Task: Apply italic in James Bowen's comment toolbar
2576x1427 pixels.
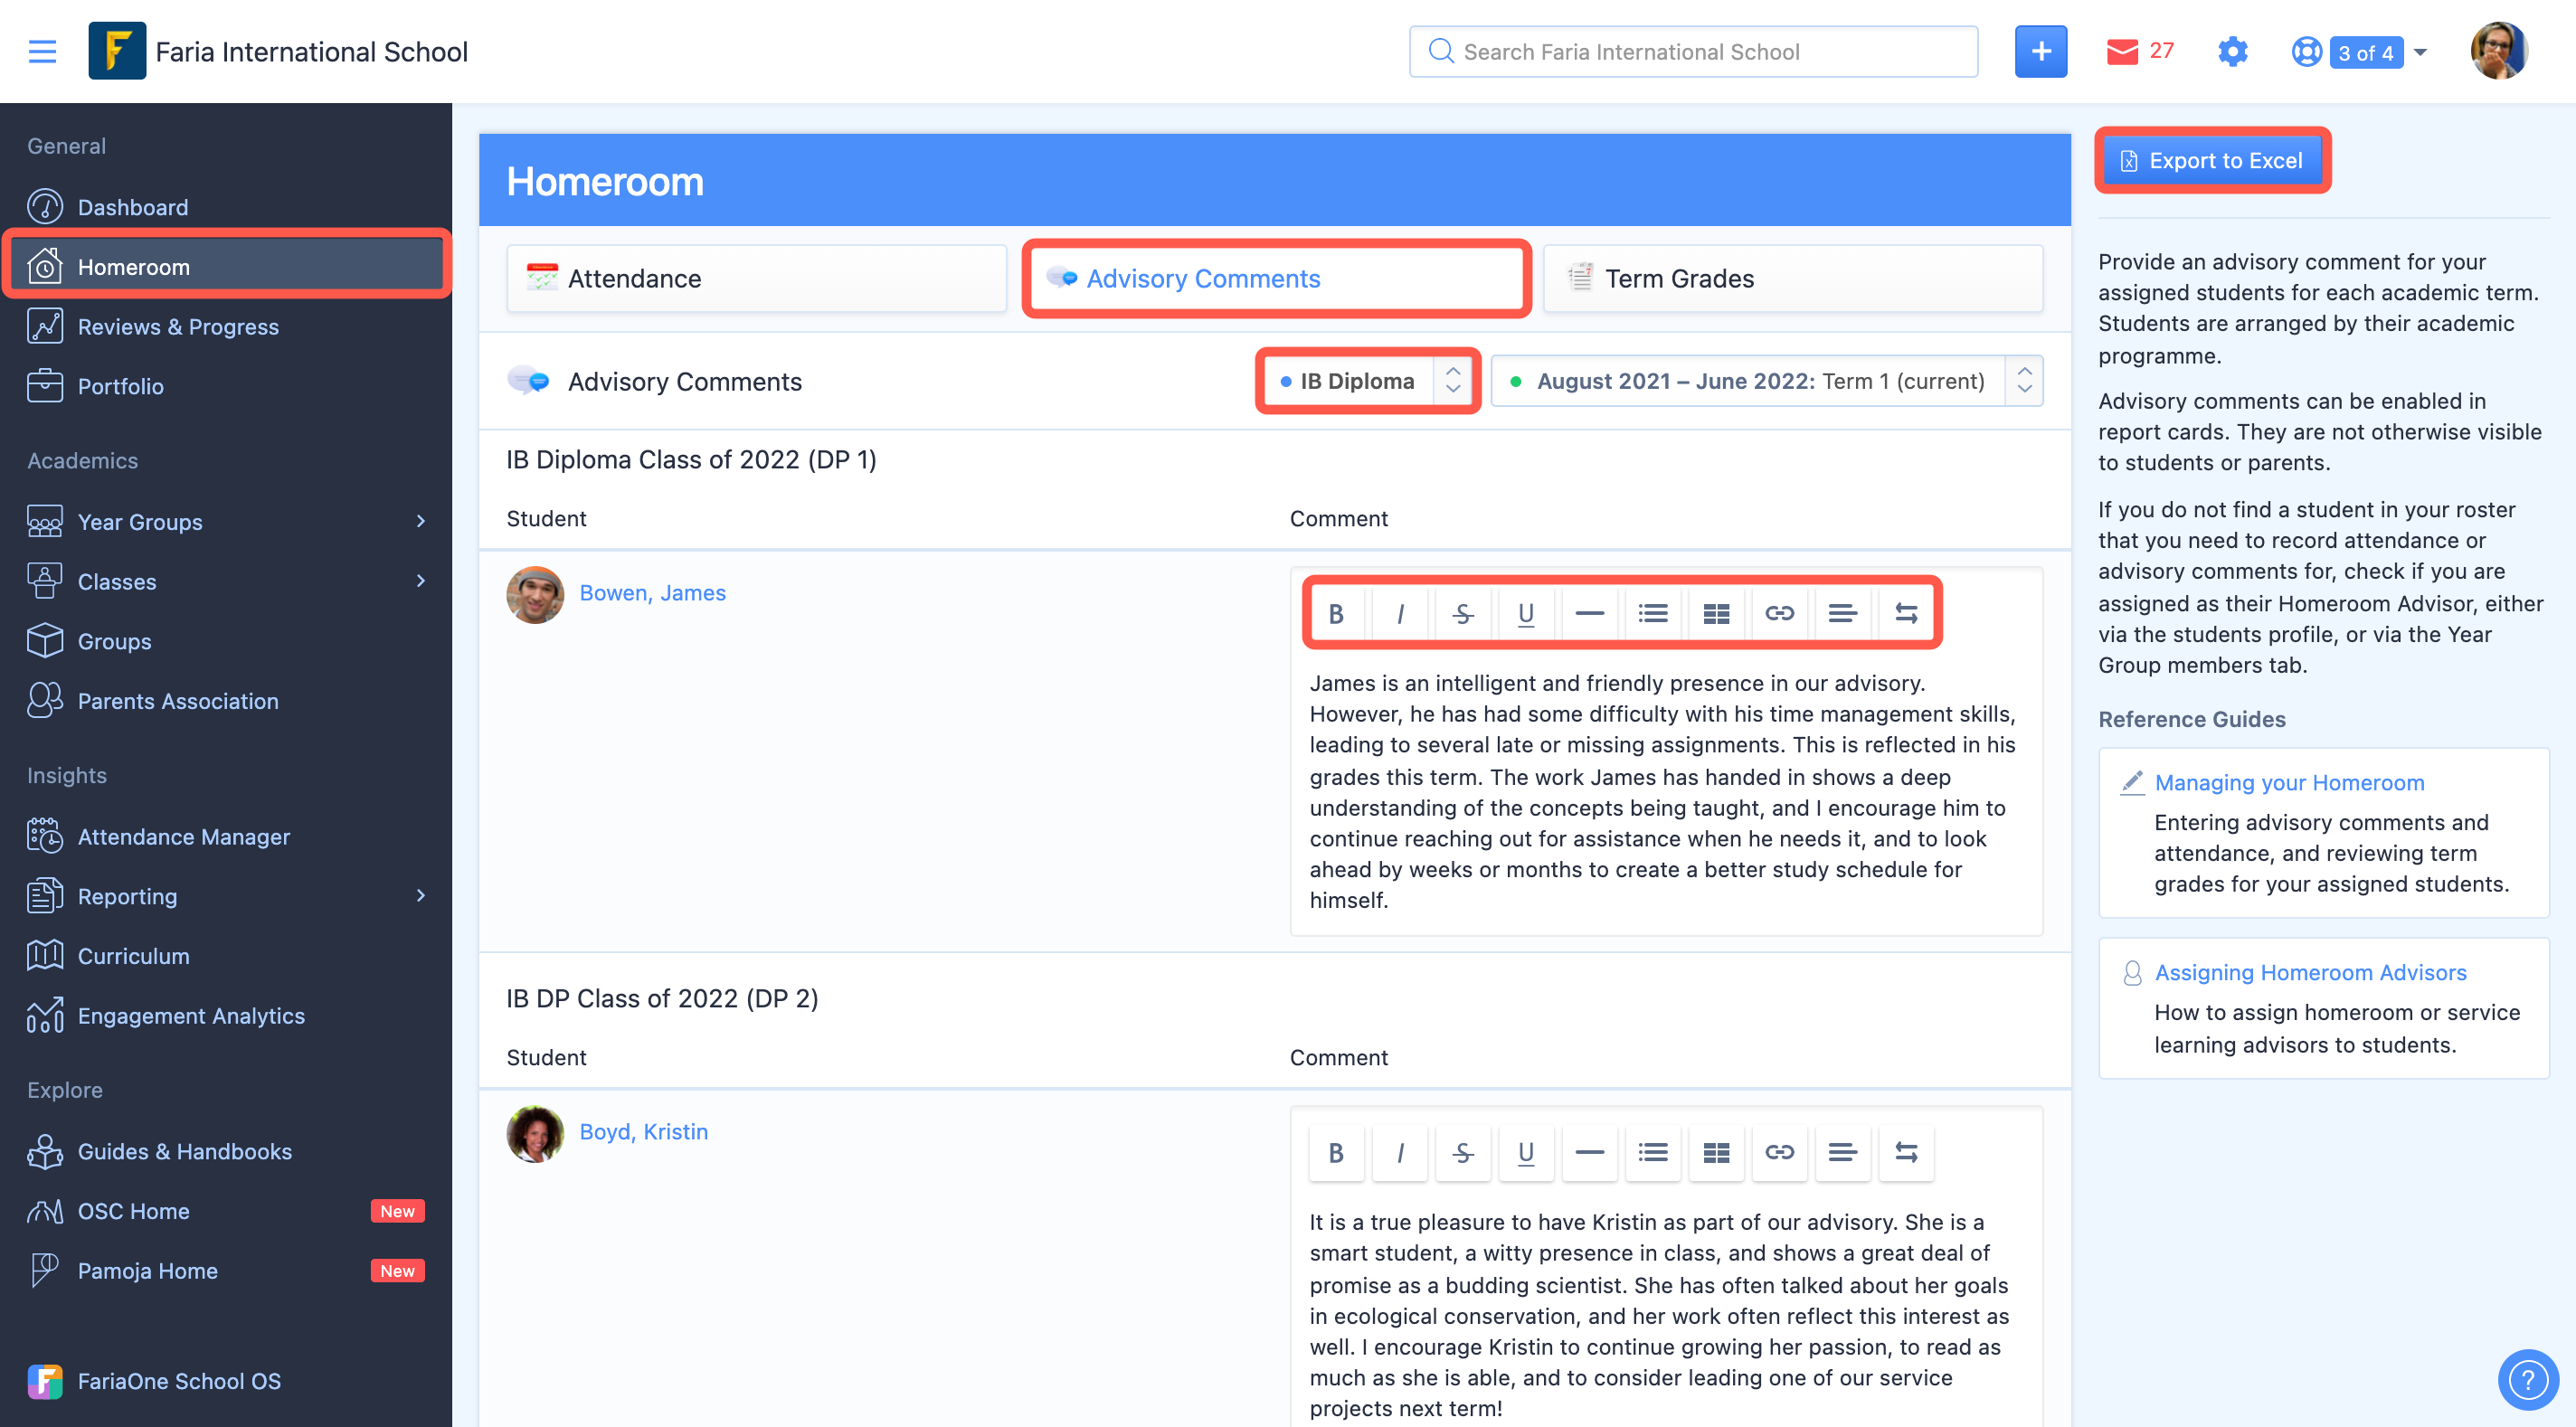Action: coord(1399,613)
